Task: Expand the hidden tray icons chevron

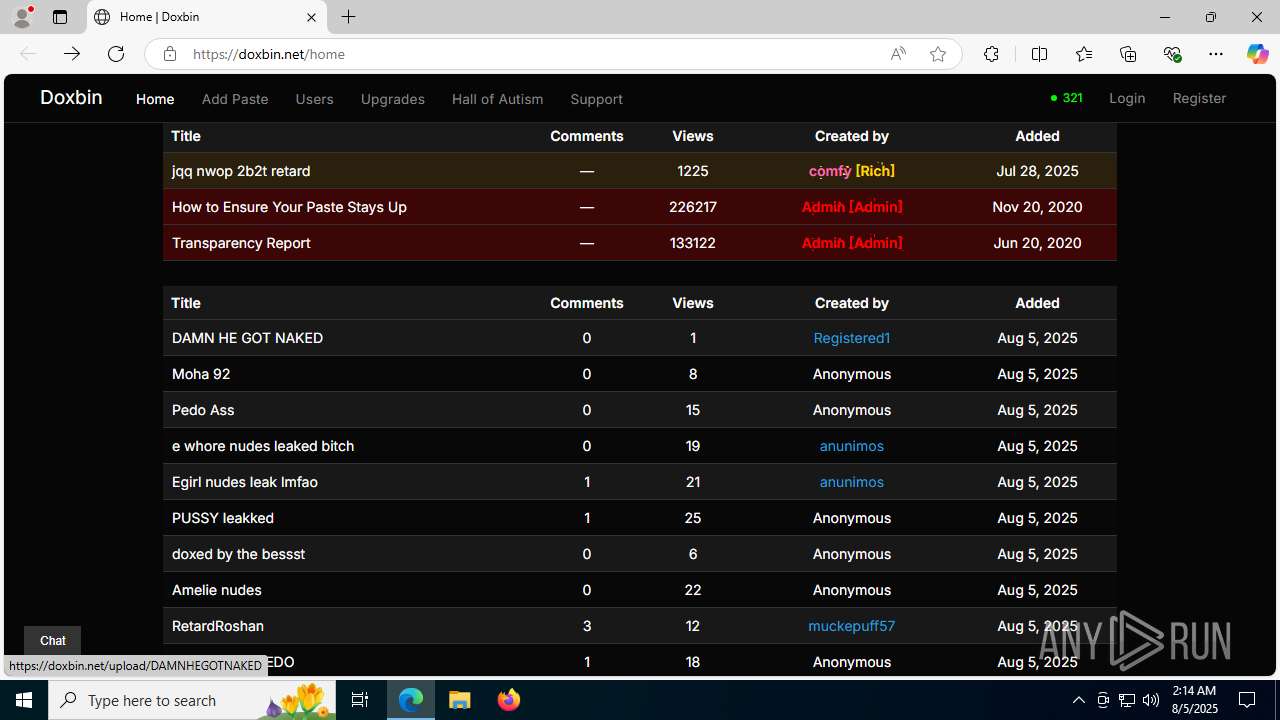Action: click(x=1078, y=700)
